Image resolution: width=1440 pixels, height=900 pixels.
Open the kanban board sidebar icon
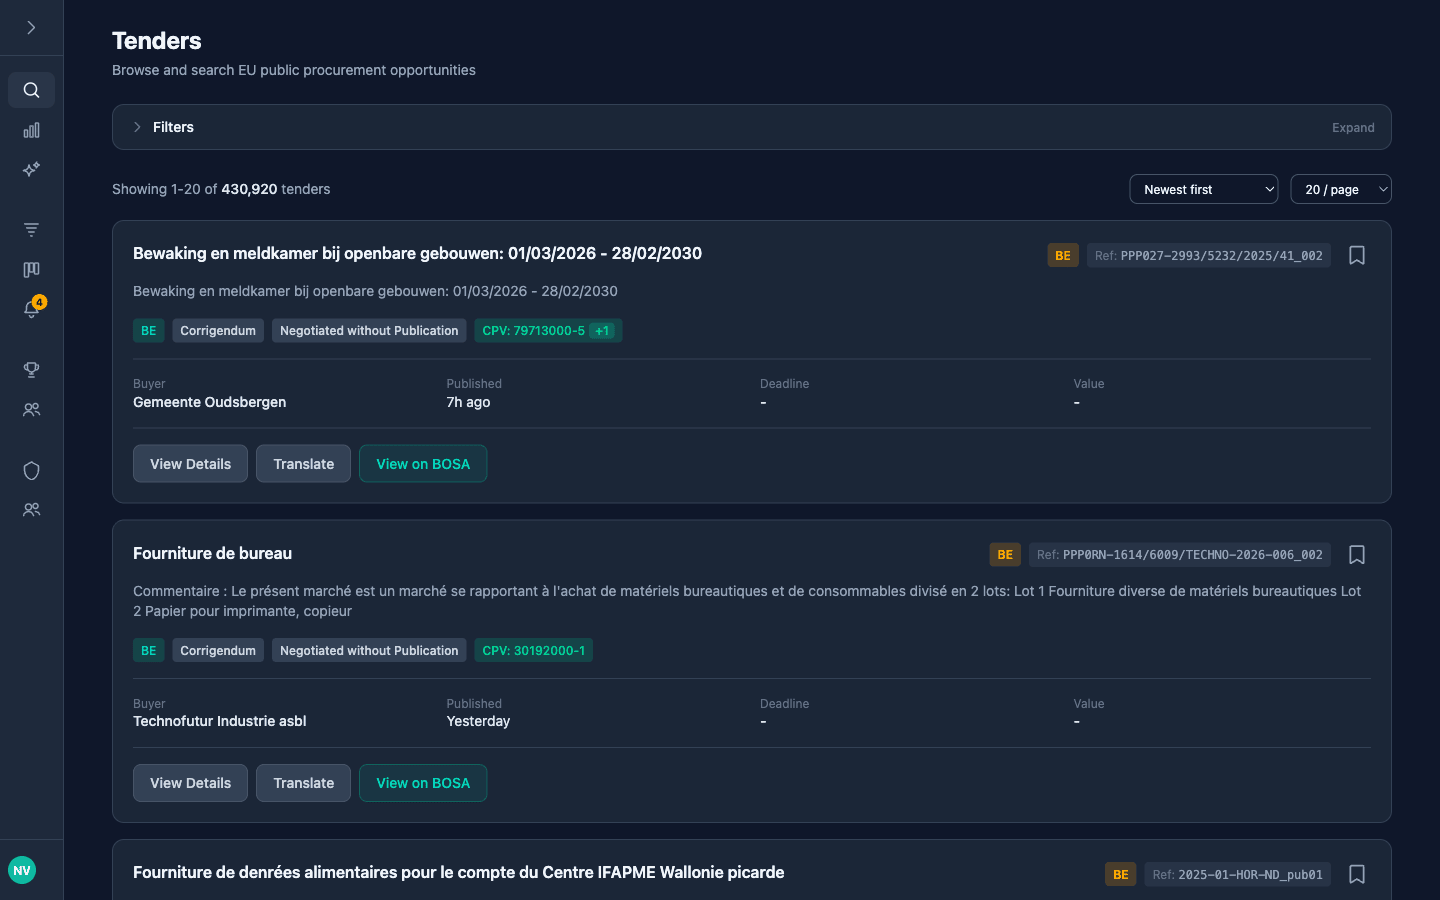[x=31, y=269]
